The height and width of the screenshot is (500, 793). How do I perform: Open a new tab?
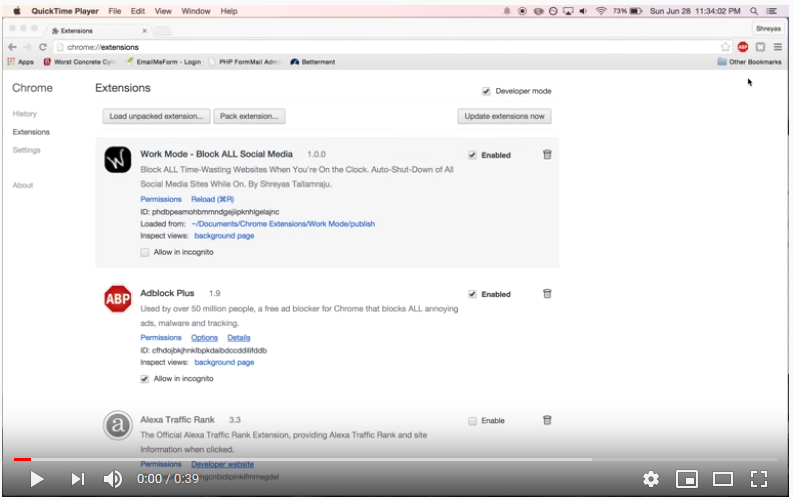pos(162,31)
